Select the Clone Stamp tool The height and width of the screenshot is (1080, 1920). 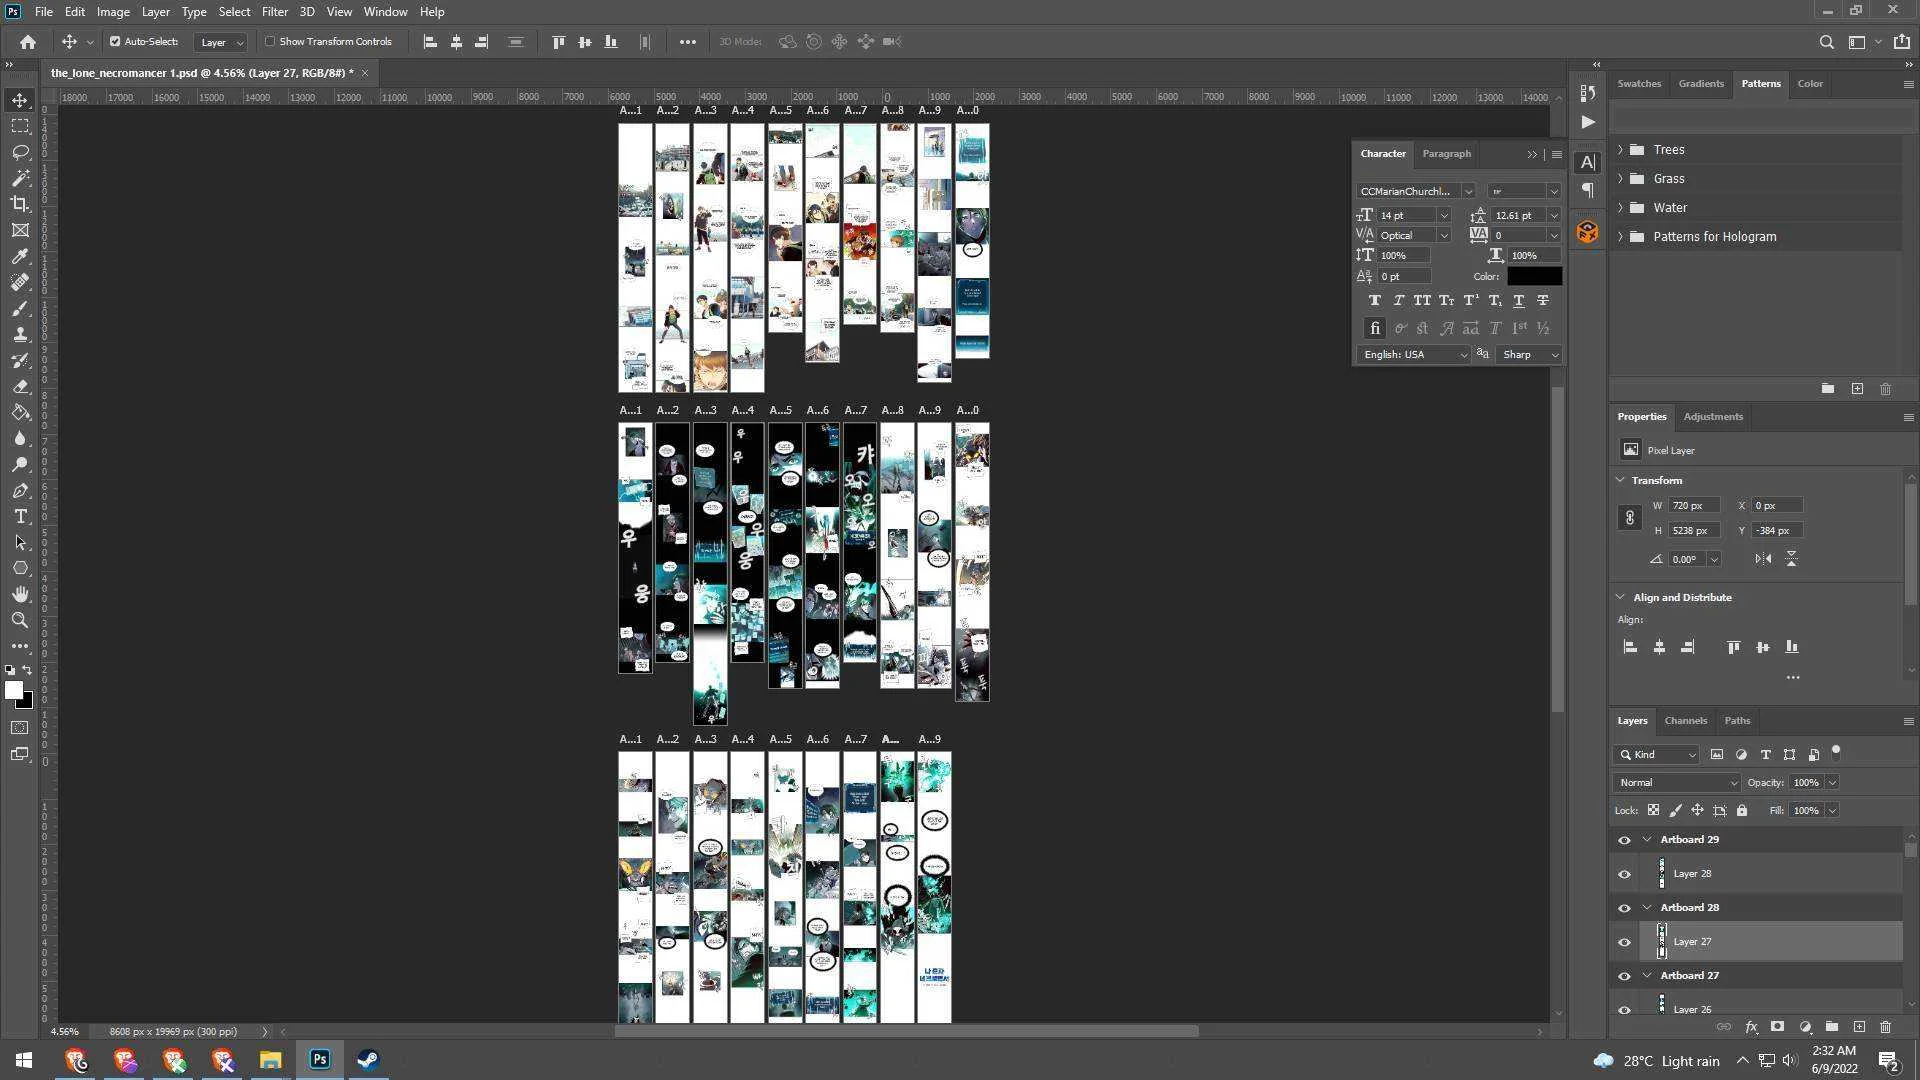(x=20, y=334)
